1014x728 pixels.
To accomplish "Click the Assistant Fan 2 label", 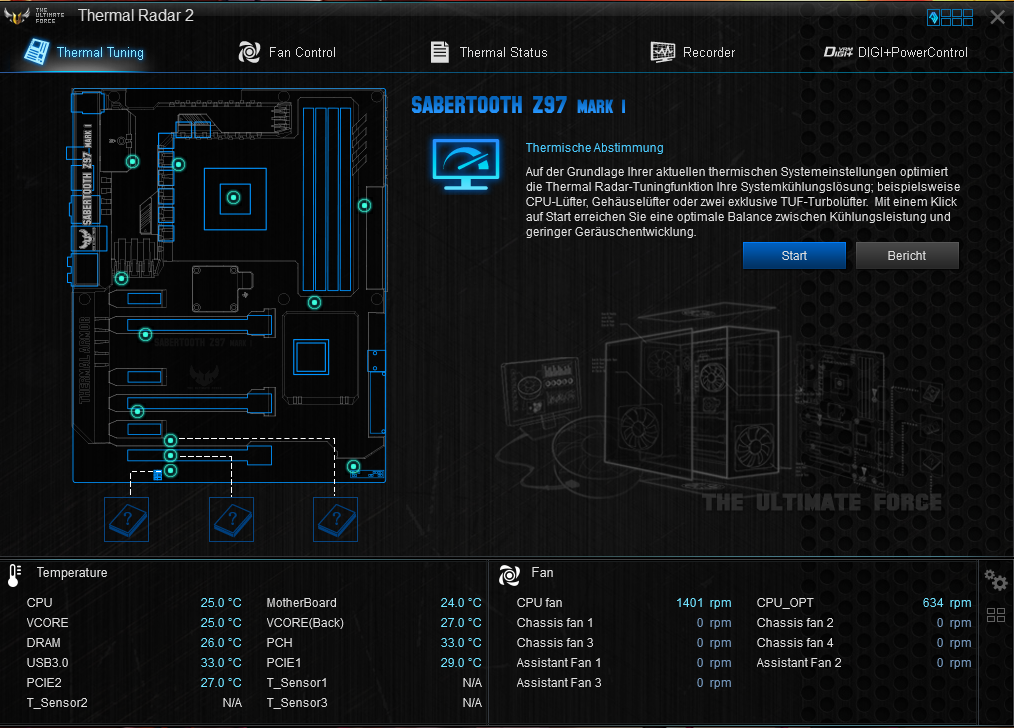I will [799, 663].
